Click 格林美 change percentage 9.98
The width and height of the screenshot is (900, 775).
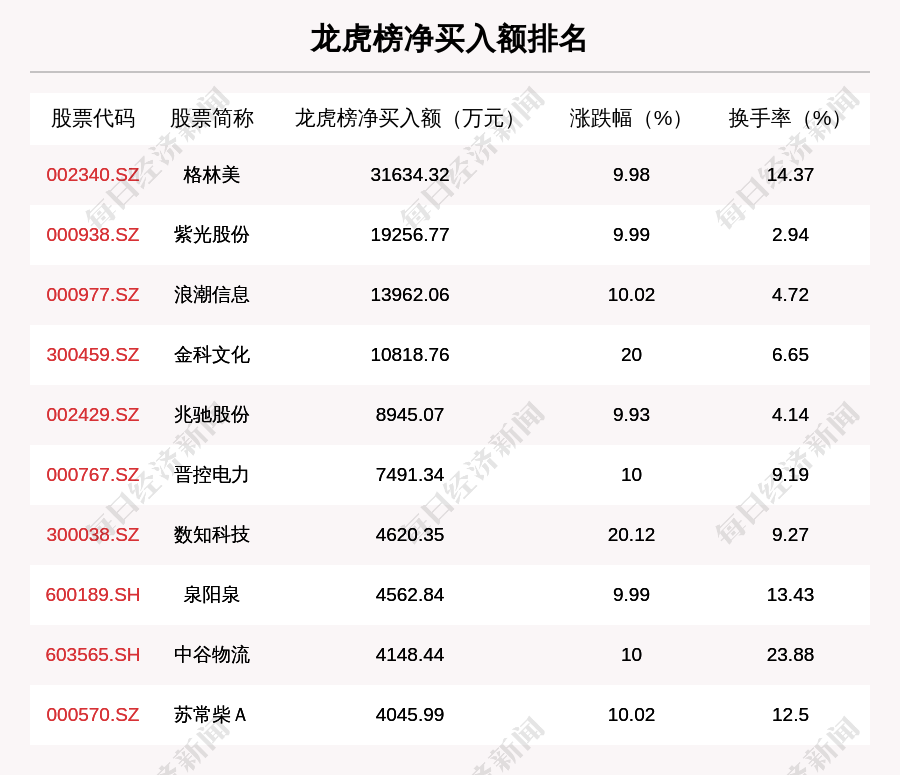click(631, 175)
